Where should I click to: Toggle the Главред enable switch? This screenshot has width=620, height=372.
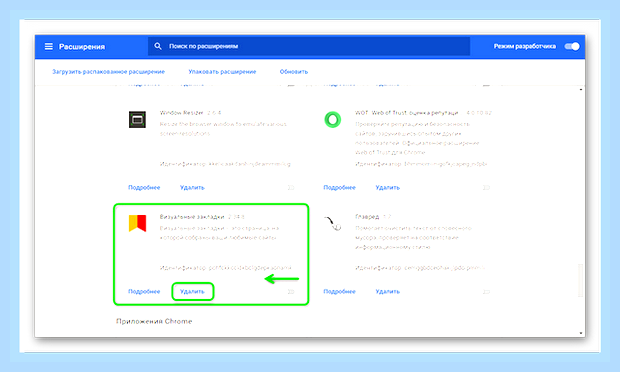[x=486, y=291]
